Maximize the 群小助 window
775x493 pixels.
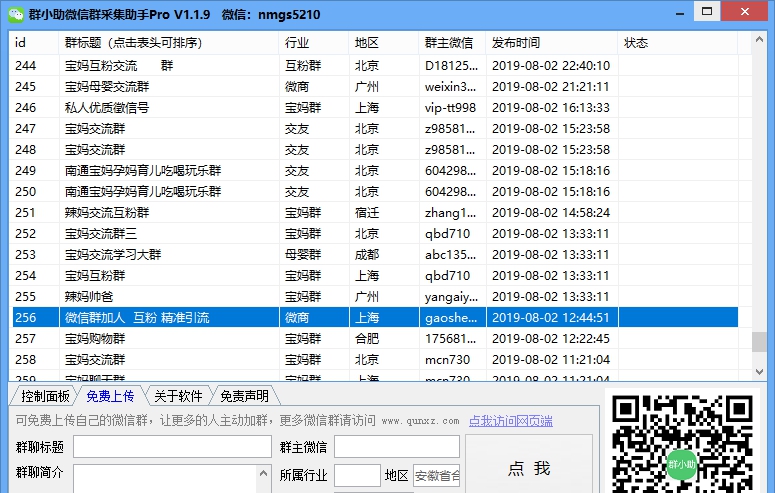point(707,11)
